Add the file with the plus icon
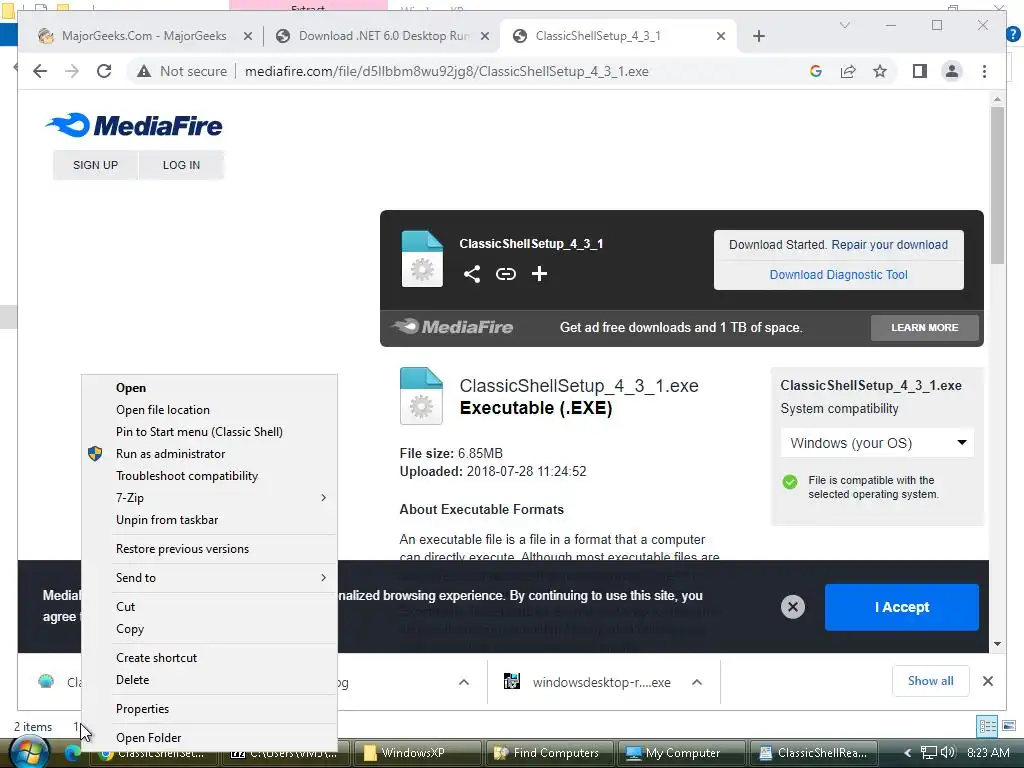The width and height of the screenshot is (1024, 768). 539,274
